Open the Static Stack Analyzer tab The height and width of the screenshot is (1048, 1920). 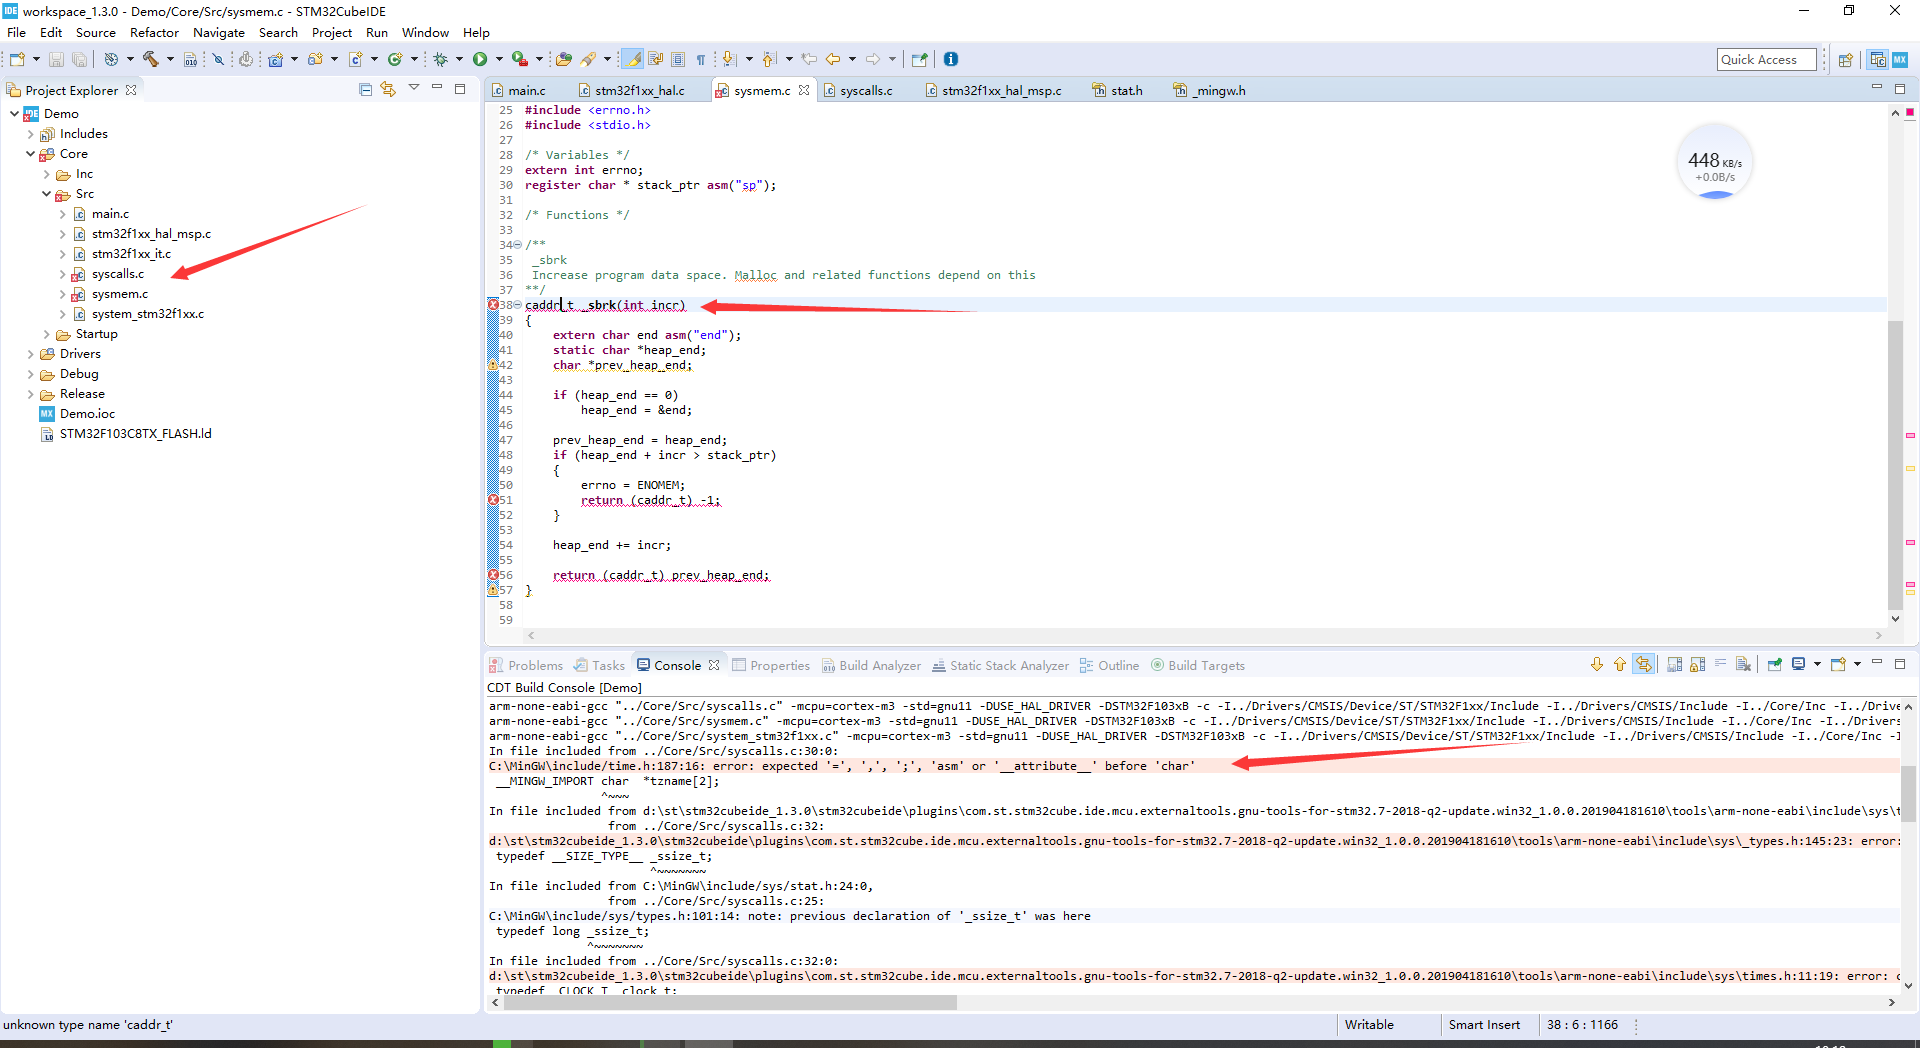click(x=1000, y=665)
